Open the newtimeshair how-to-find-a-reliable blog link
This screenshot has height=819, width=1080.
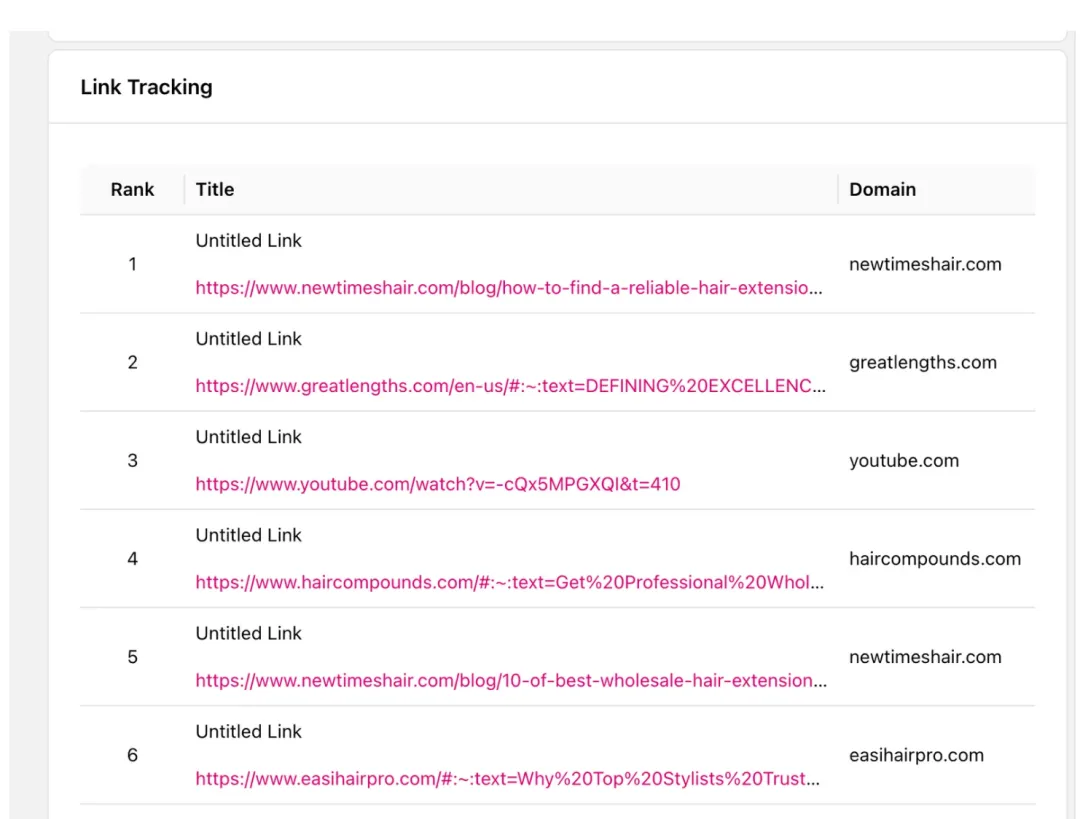pos(510,288)
